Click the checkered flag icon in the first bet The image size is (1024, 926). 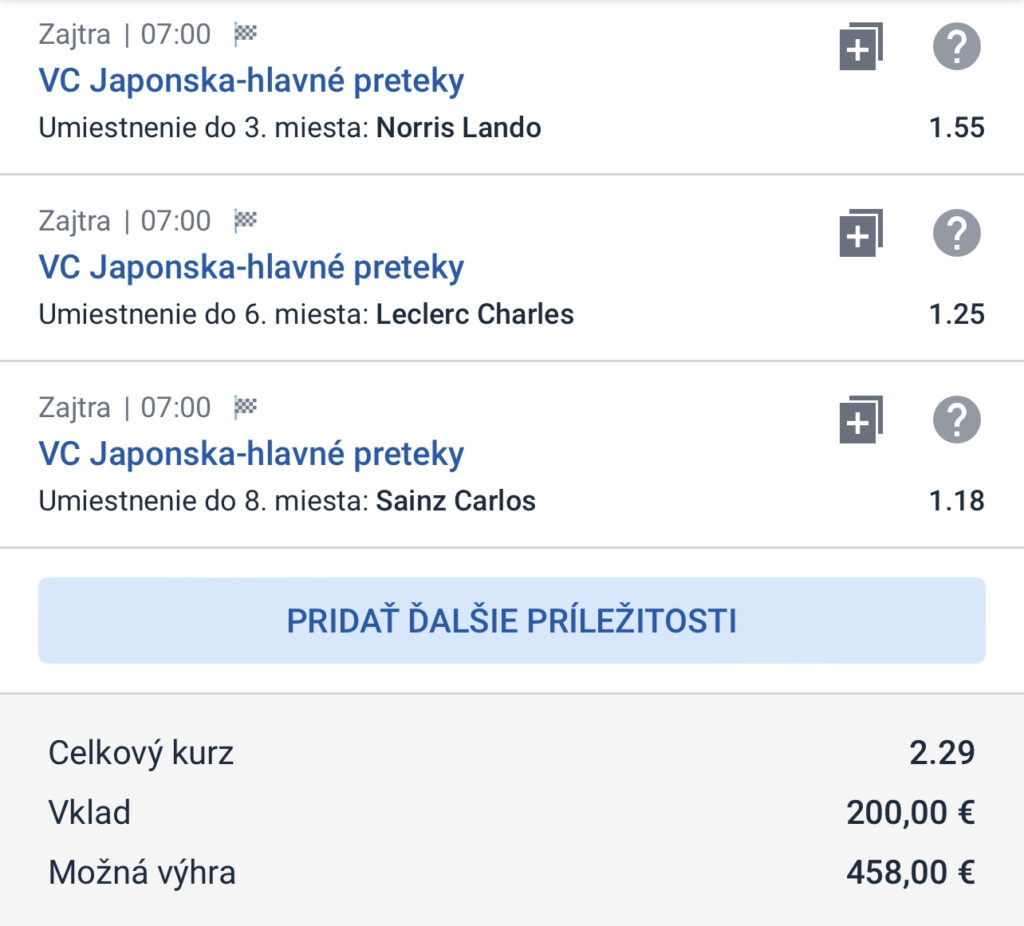click(246, 34)
